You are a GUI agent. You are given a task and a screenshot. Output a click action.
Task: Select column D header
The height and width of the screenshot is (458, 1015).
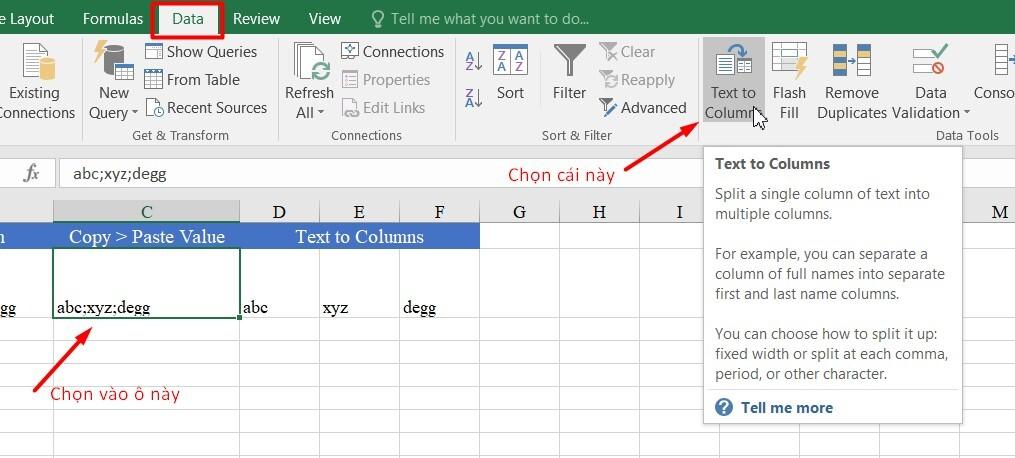tap(279, 211)
